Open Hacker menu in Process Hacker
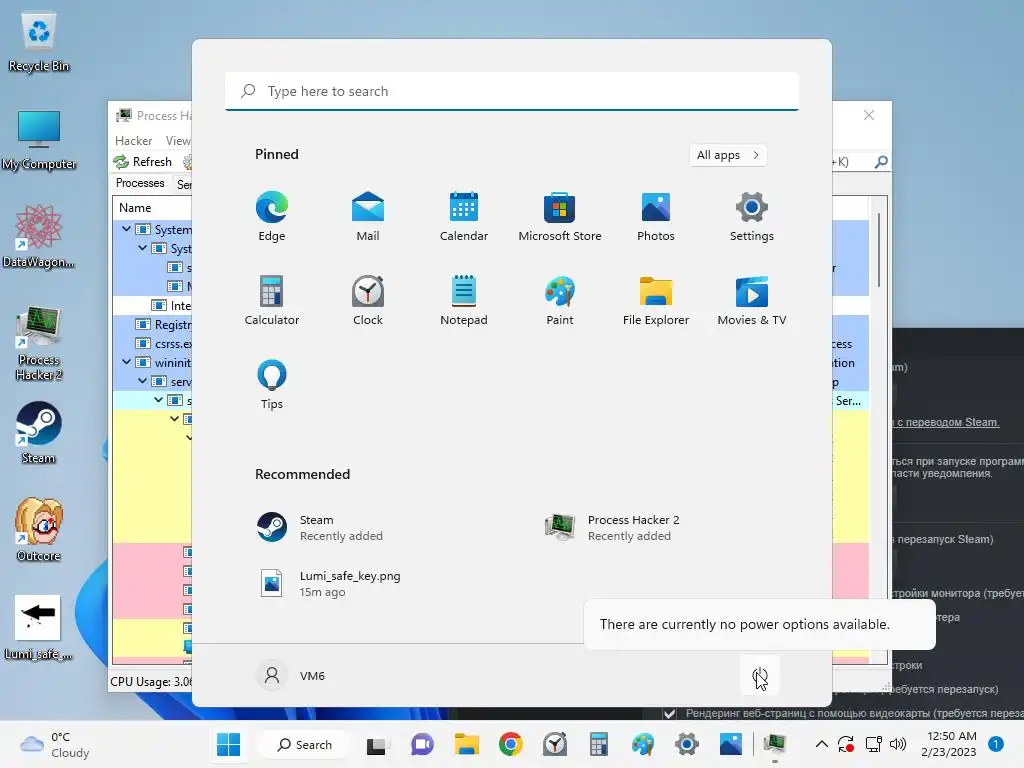Viewport: 1024px width, 768px height. coord(133,141)
